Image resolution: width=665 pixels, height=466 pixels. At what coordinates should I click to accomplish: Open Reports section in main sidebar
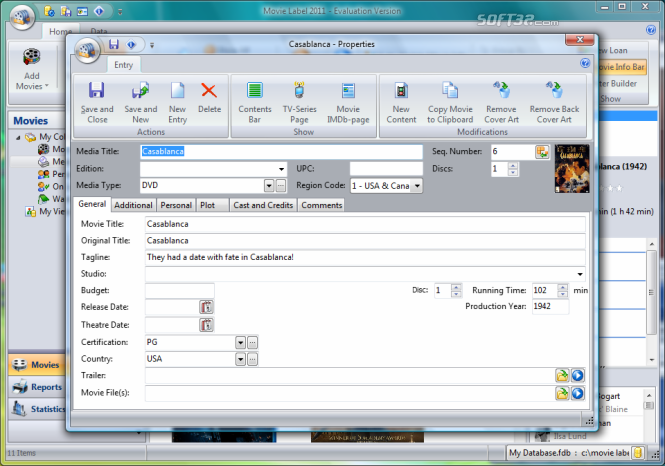click(x=36, y=387)
